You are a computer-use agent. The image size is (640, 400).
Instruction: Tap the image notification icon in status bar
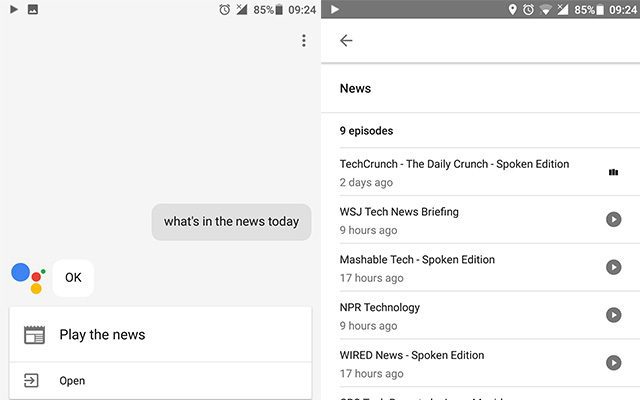pos(33,9)
